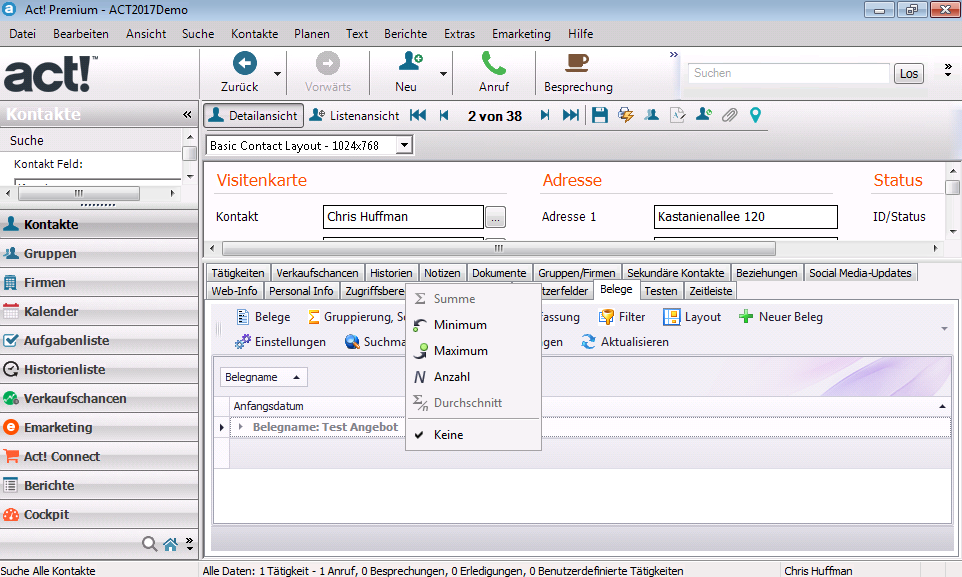This screenshot has height=577, width=962.
Task: Choose Anzahl from the context menu
Action: point(473,377)
